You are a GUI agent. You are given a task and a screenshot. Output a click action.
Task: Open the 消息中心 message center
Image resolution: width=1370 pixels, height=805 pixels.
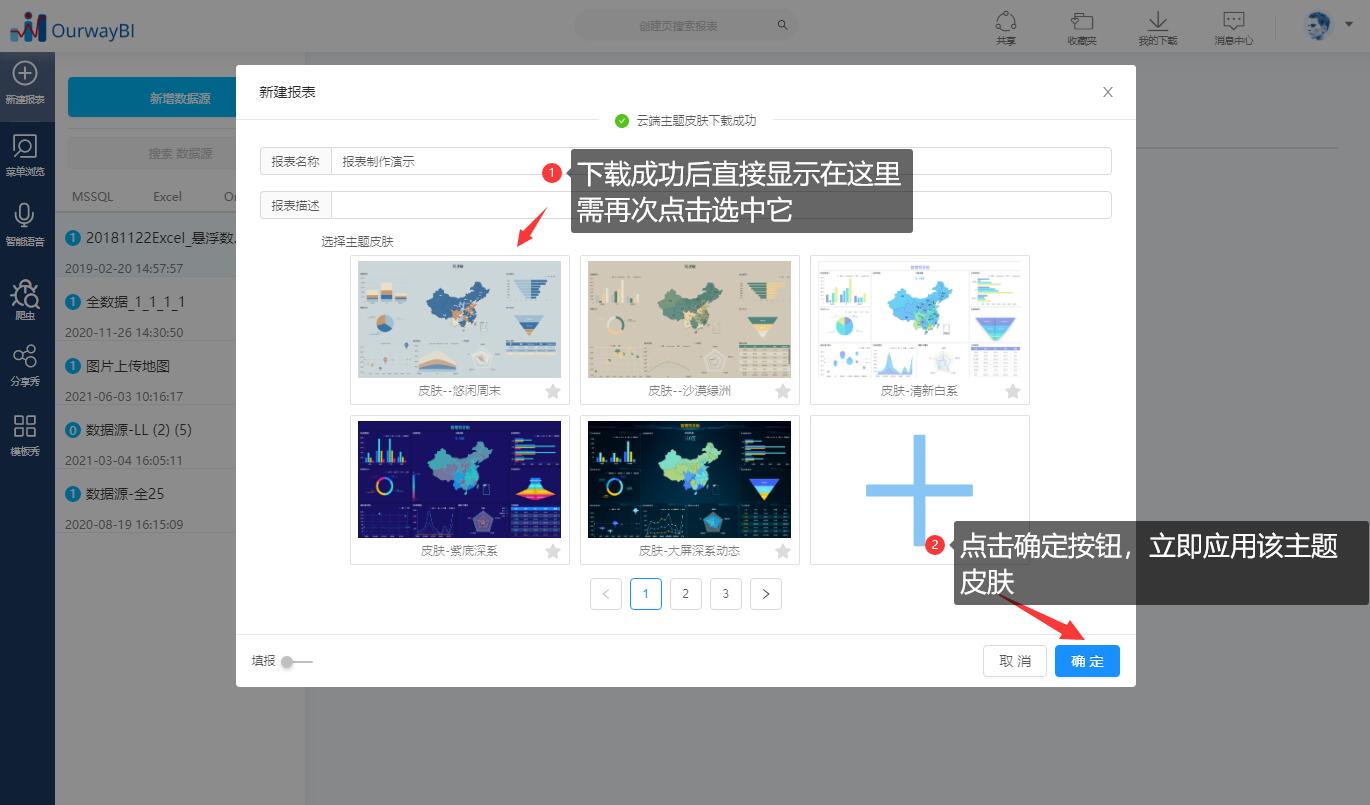pyautogui.click(x=1234, y=25)
